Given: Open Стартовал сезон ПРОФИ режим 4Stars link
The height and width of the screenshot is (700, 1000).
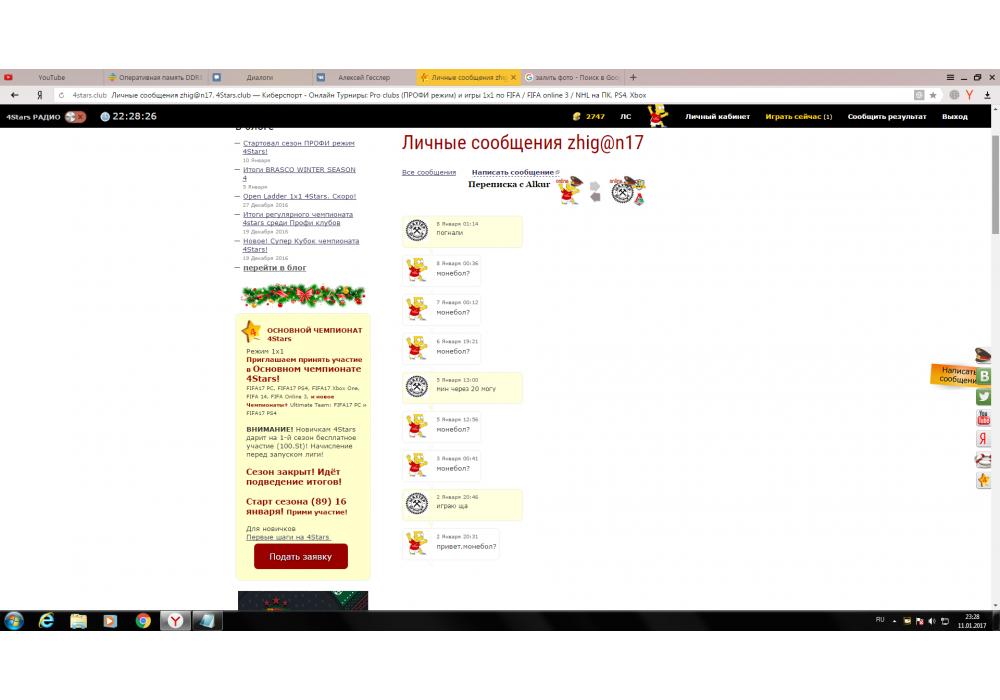Looking at the screenshot, I should click(x=298, y=147).
